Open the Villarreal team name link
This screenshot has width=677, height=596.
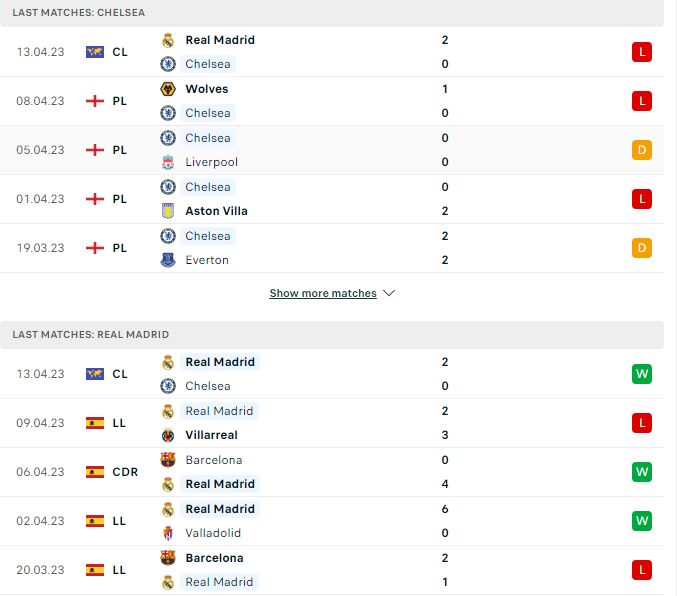point(212,435)
